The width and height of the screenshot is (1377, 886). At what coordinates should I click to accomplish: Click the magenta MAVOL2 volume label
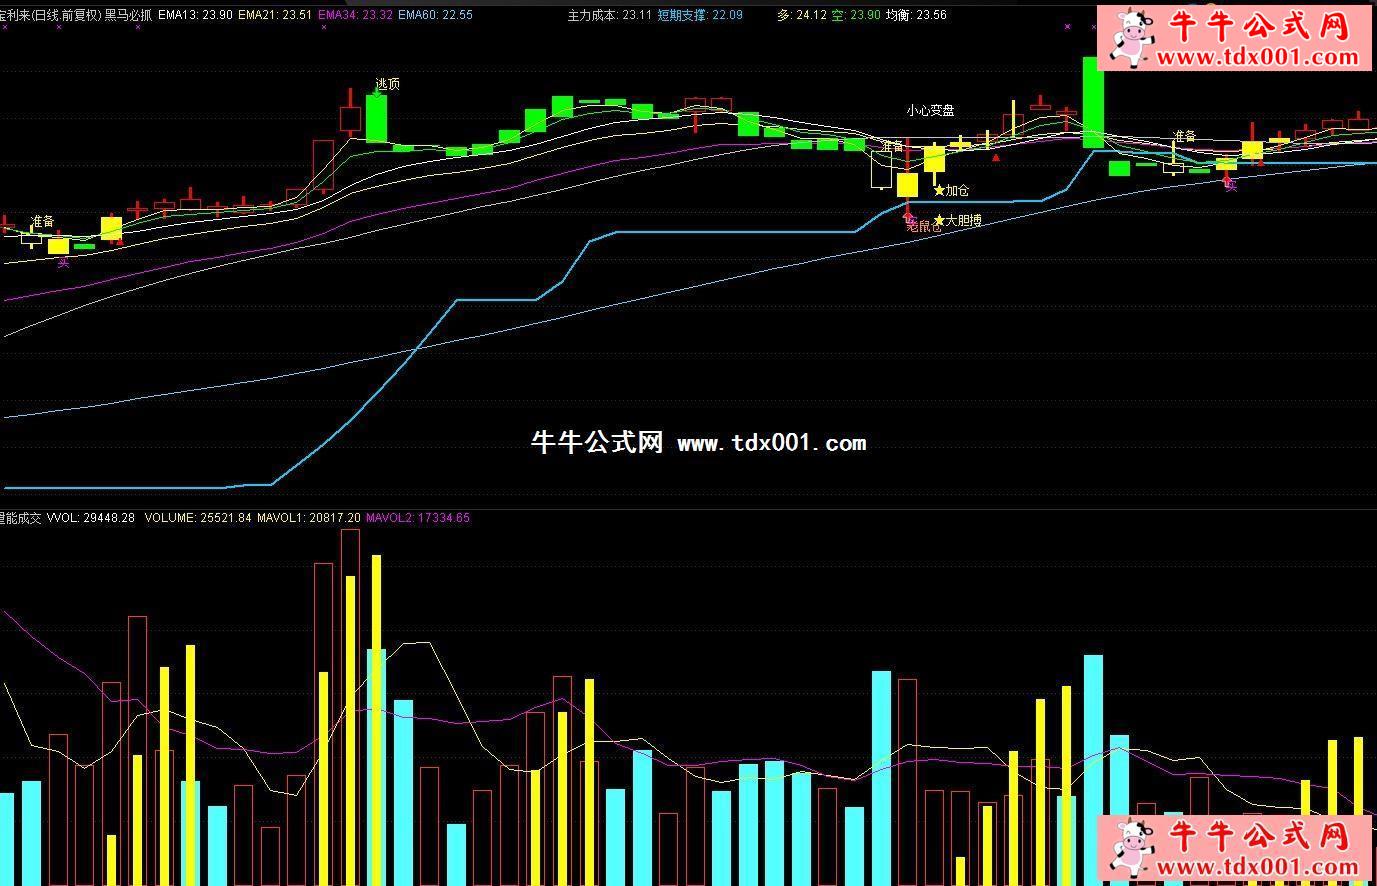417,518
